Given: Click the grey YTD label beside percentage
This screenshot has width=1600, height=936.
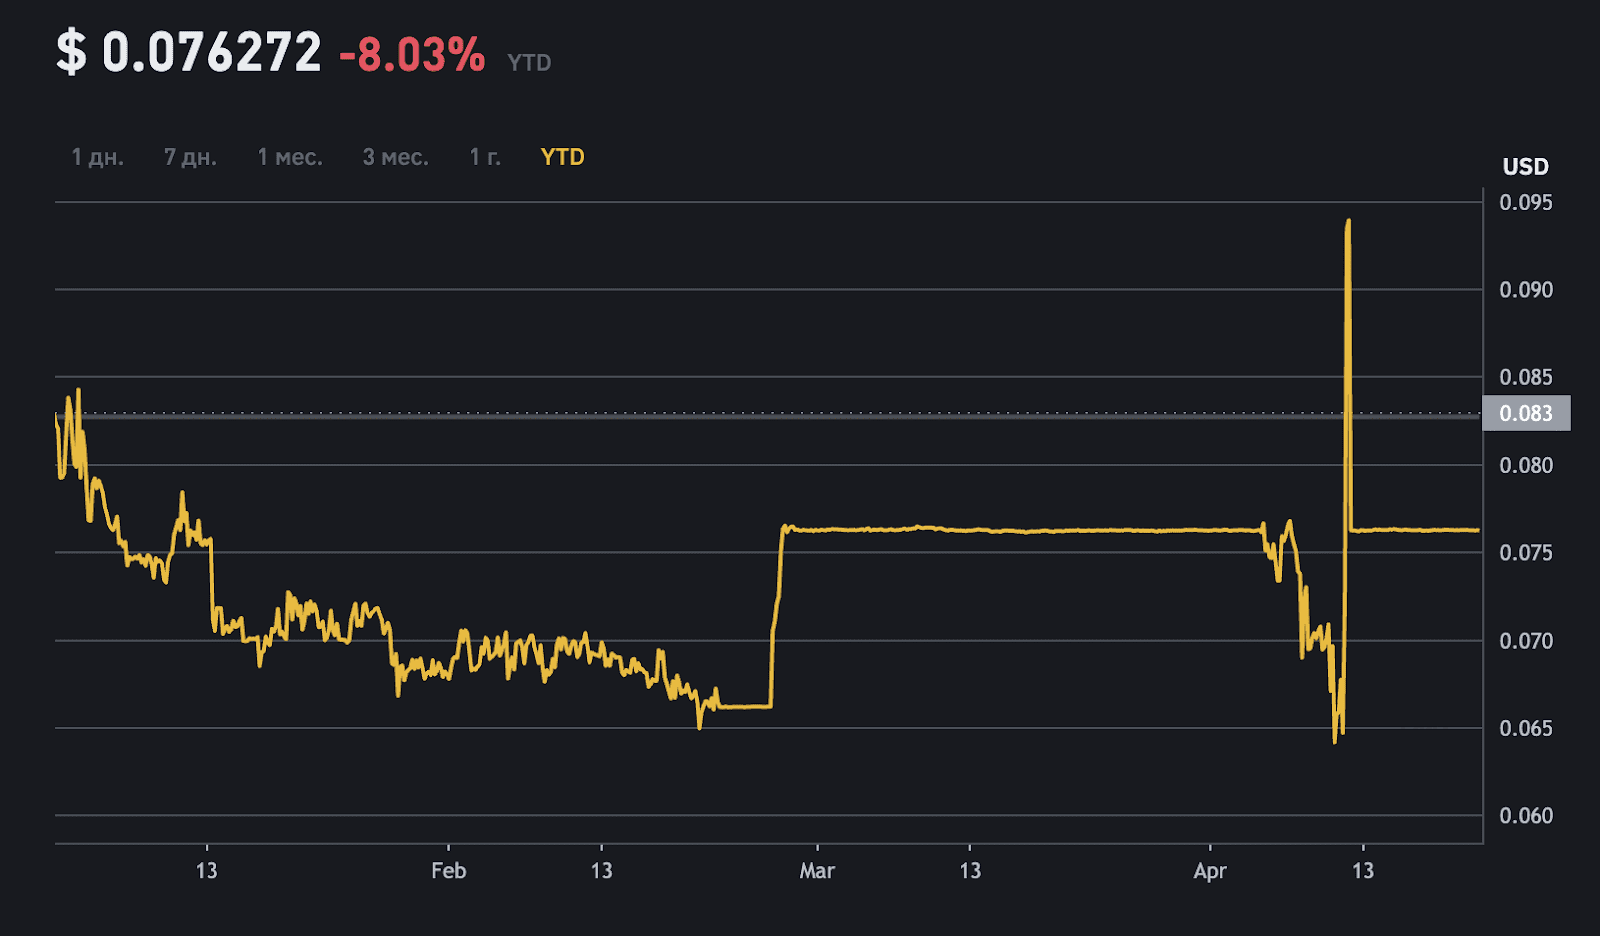Looking at the screenshot, I should (x=529, y=63).
